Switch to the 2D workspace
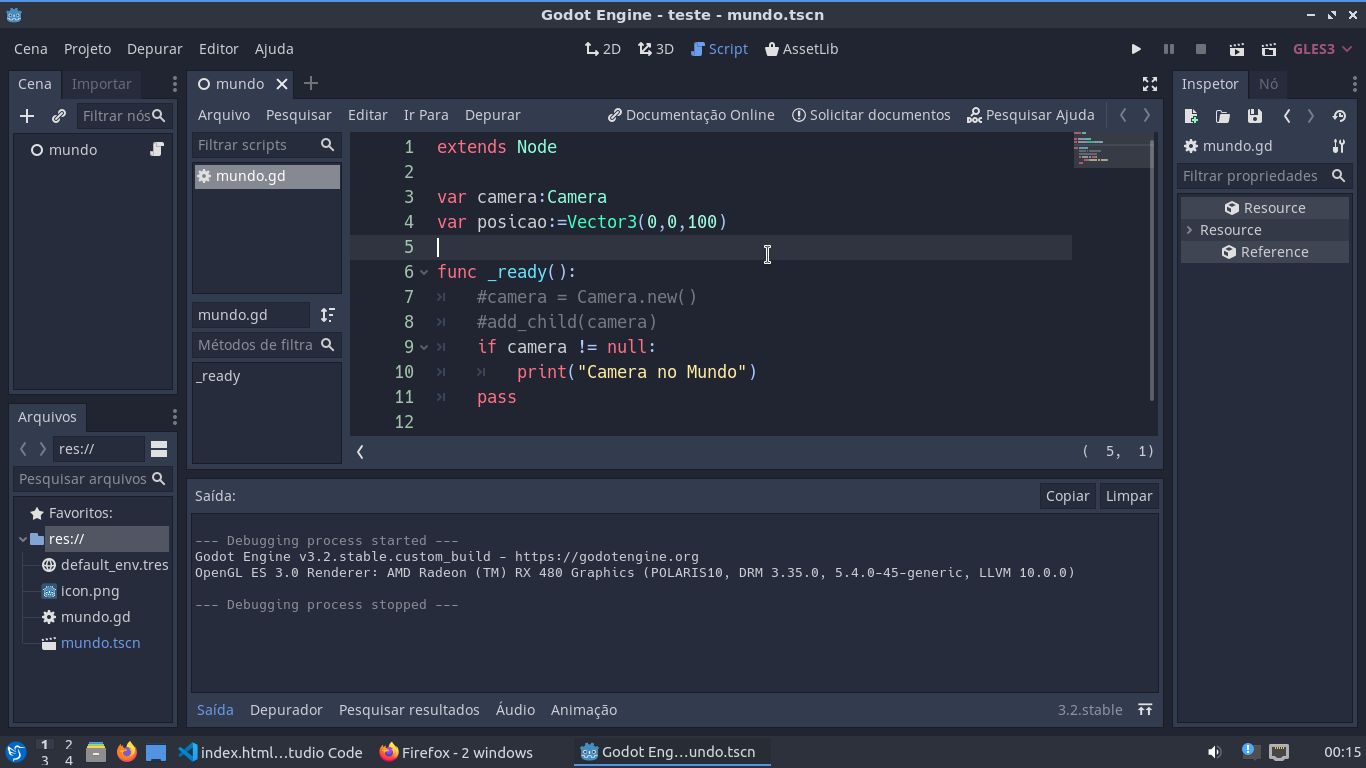 (603, 49)
